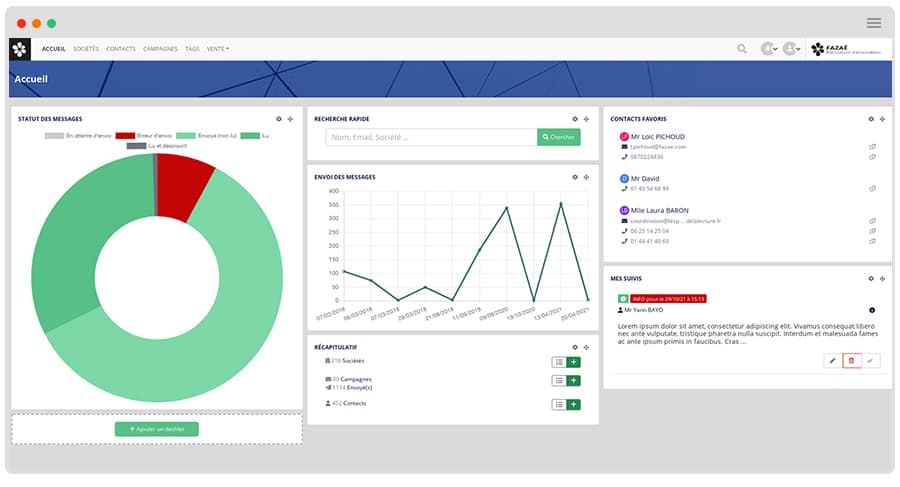Open Mr Yann BAYO in Mes suivis

tap(643, 310)
